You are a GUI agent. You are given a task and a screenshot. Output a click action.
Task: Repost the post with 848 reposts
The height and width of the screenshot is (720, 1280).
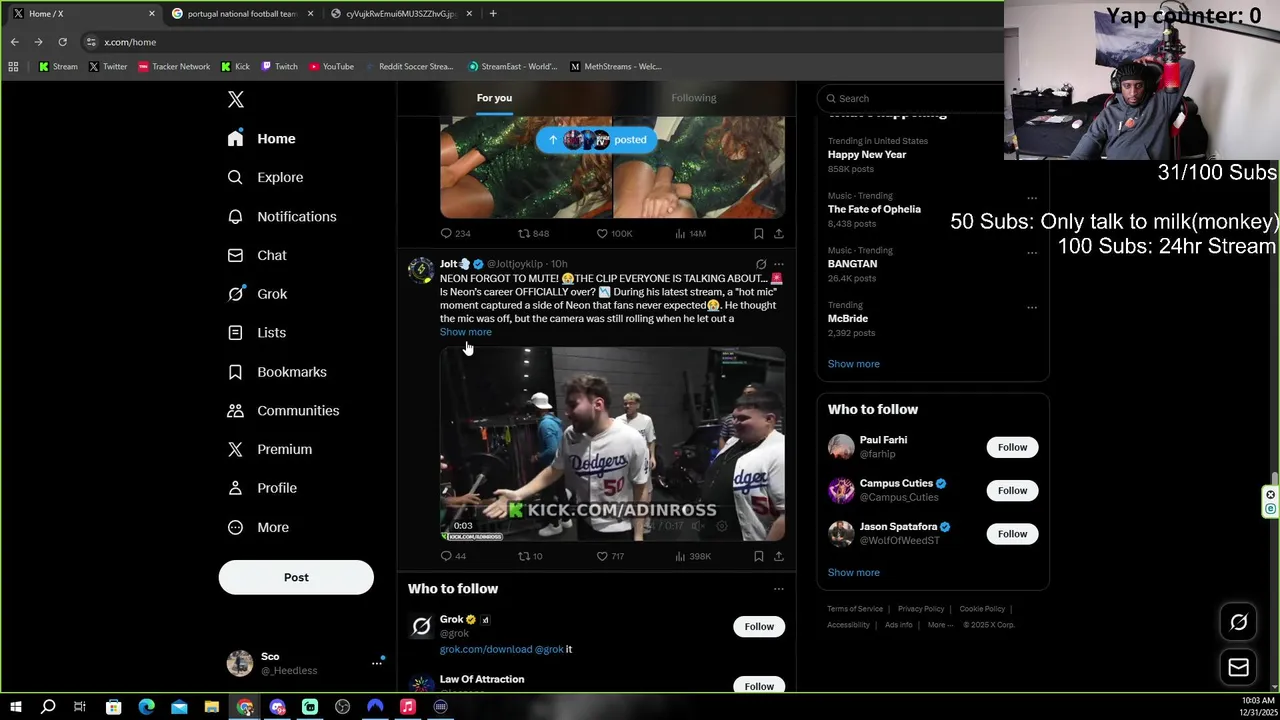[x=533, y=233]
